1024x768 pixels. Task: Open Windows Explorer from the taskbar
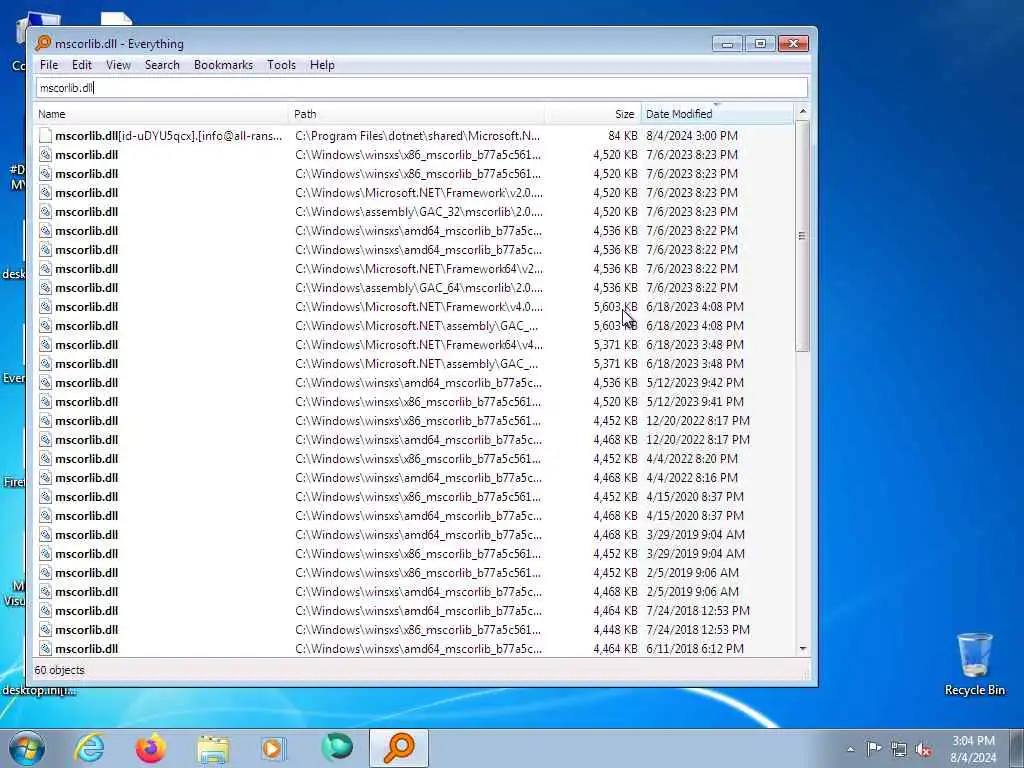[213, 748]
